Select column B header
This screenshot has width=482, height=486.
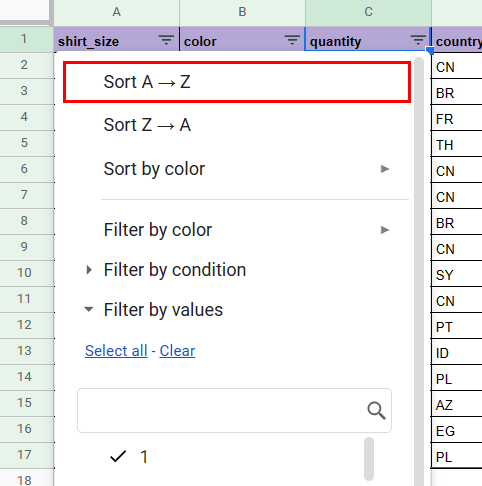tap(242, 12)
